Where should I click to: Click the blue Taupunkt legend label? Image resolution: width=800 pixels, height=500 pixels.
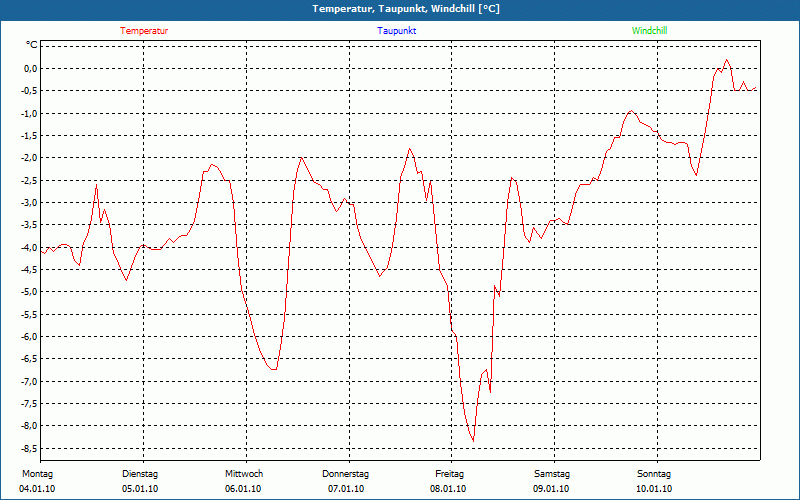click(x=397, y=31)
